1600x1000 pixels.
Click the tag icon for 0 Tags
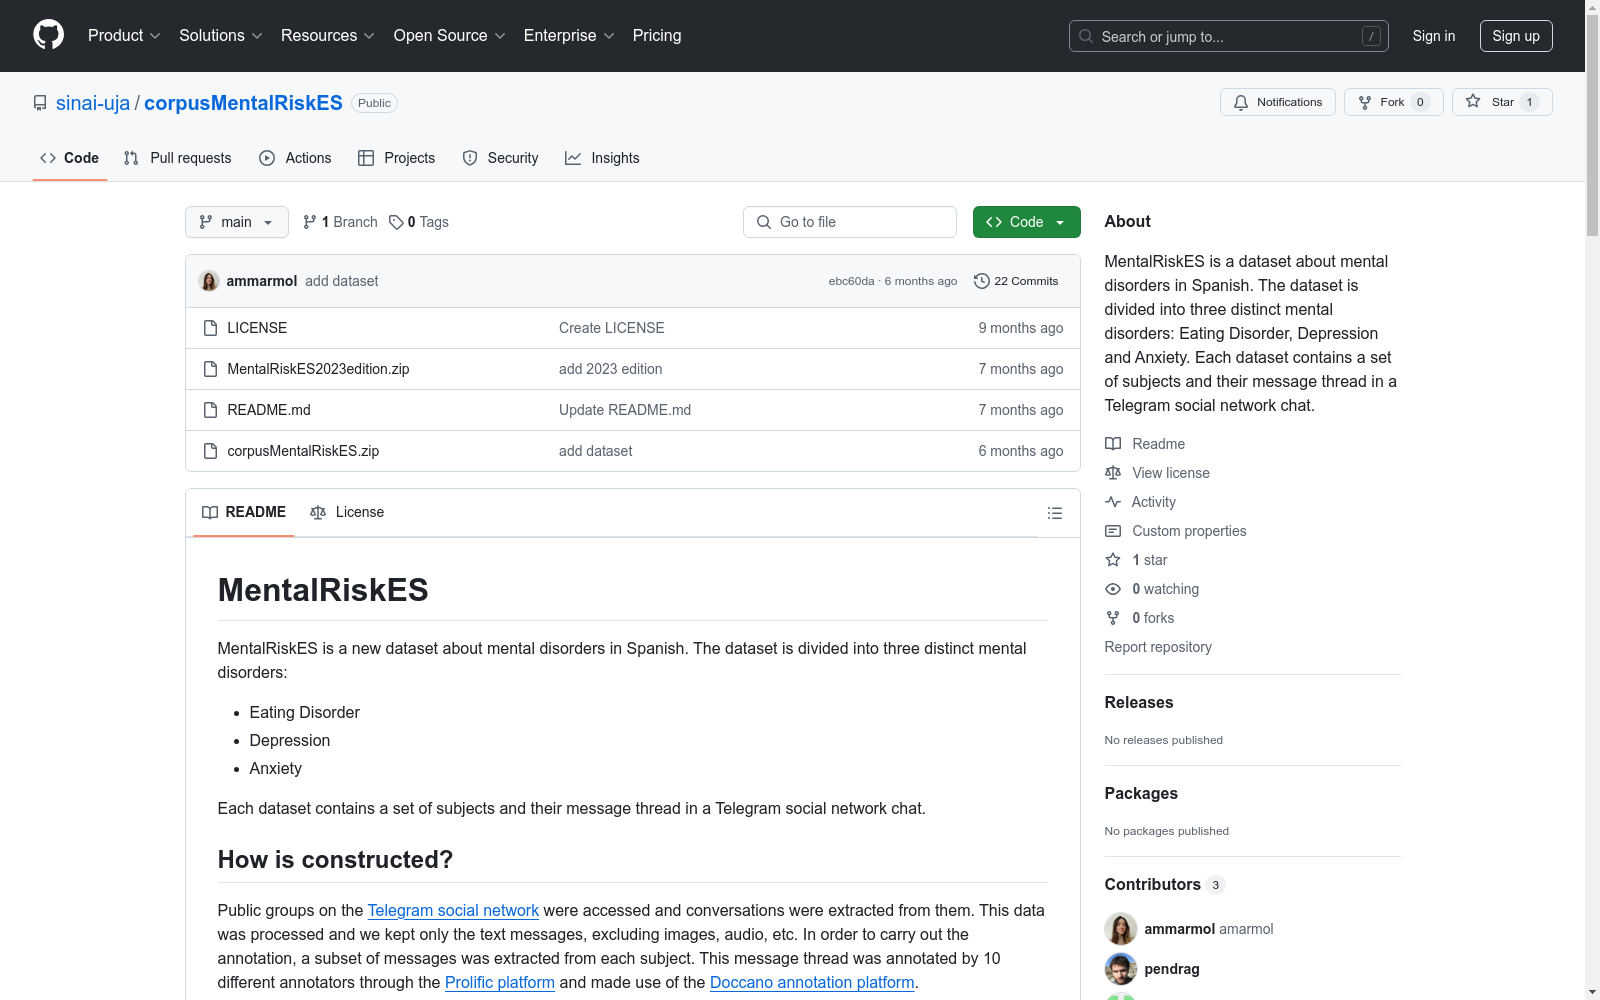pyautogui.click(x=396, y=222)
